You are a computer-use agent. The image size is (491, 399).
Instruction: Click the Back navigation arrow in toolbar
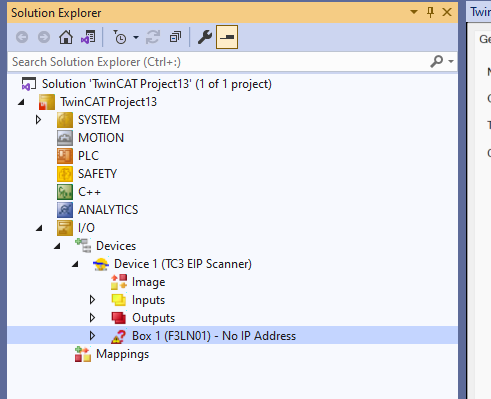(x=22, y=37)
